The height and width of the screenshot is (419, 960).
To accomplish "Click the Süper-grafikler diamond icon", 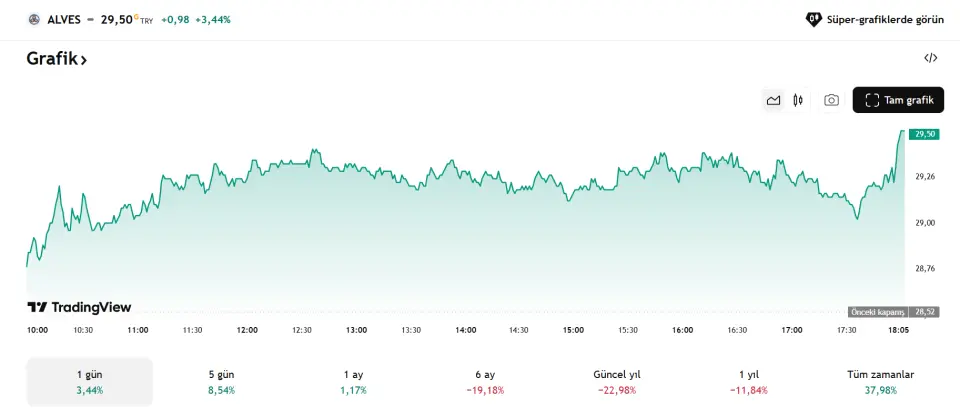I will (814, 19).
